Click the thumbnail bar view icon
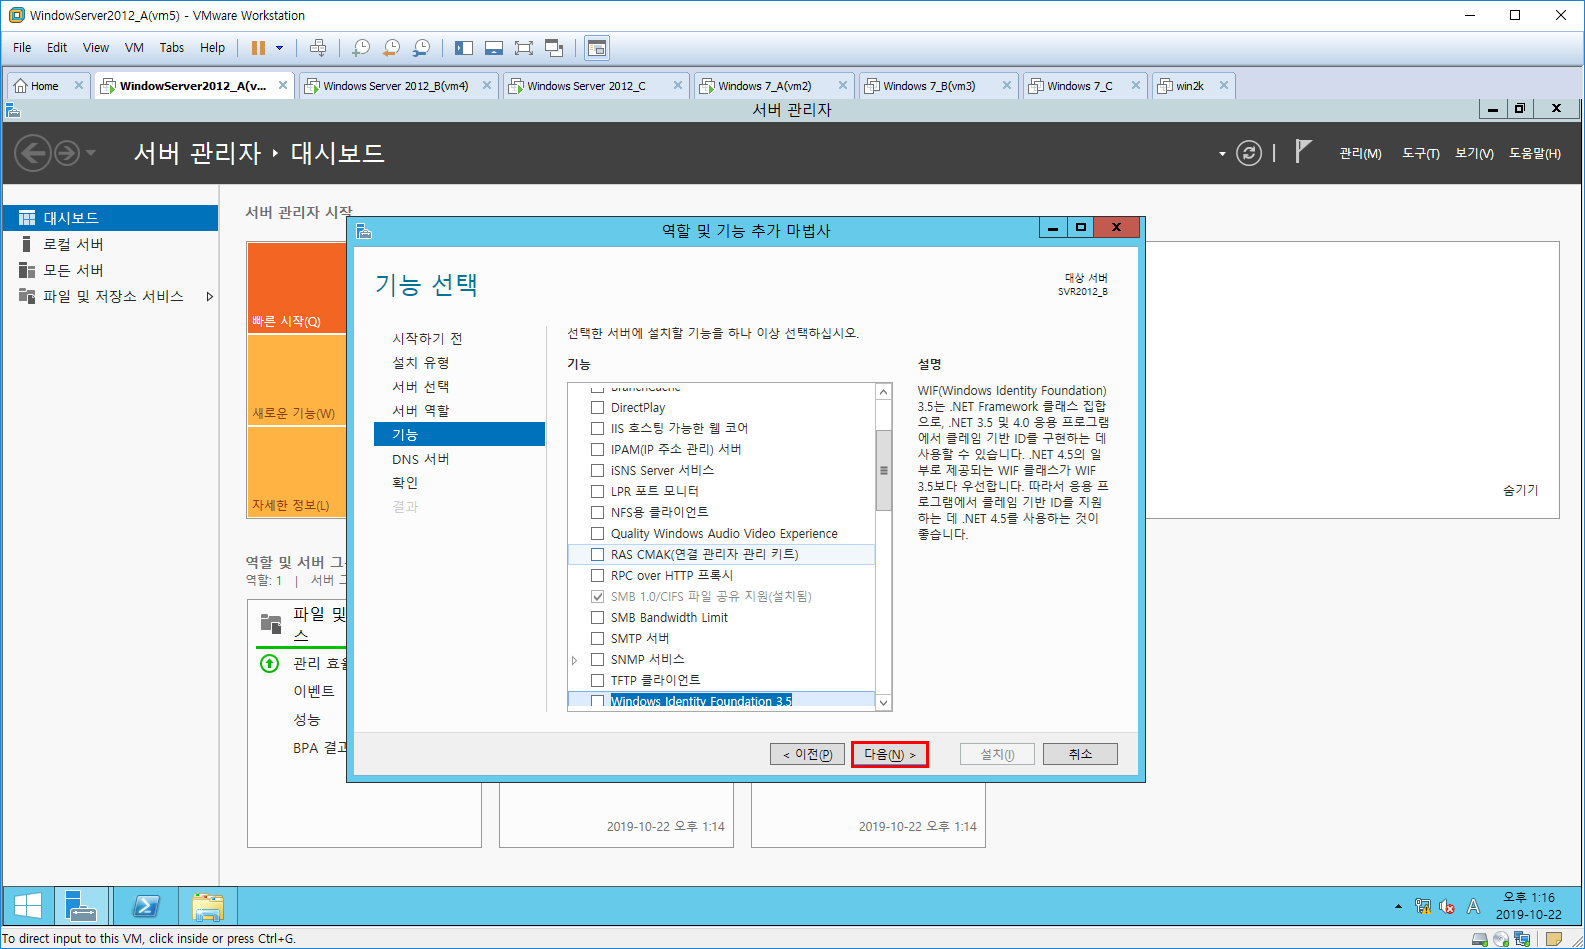Image resolution: width=1585 pixels, height=949 pixels. coord(494,48)
